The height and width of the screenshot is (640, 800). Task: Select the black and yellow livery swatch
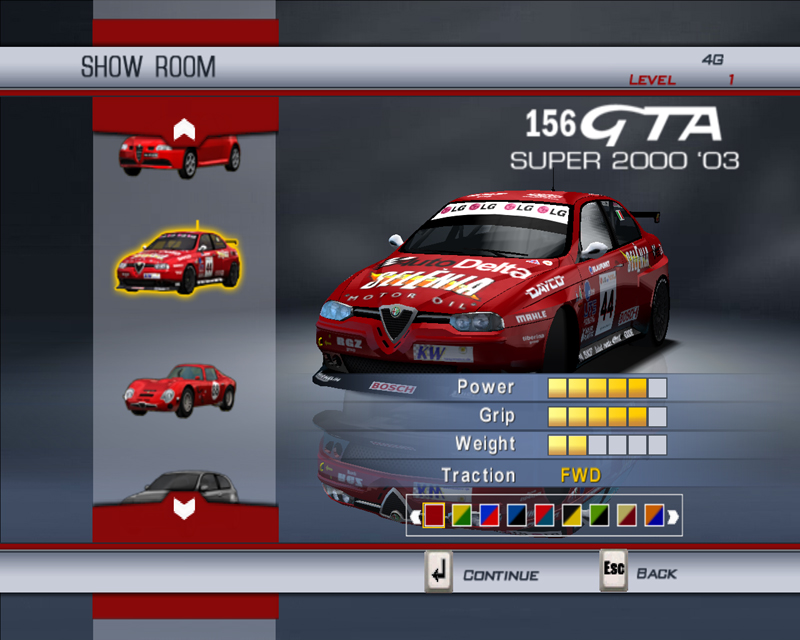point(572,515)
